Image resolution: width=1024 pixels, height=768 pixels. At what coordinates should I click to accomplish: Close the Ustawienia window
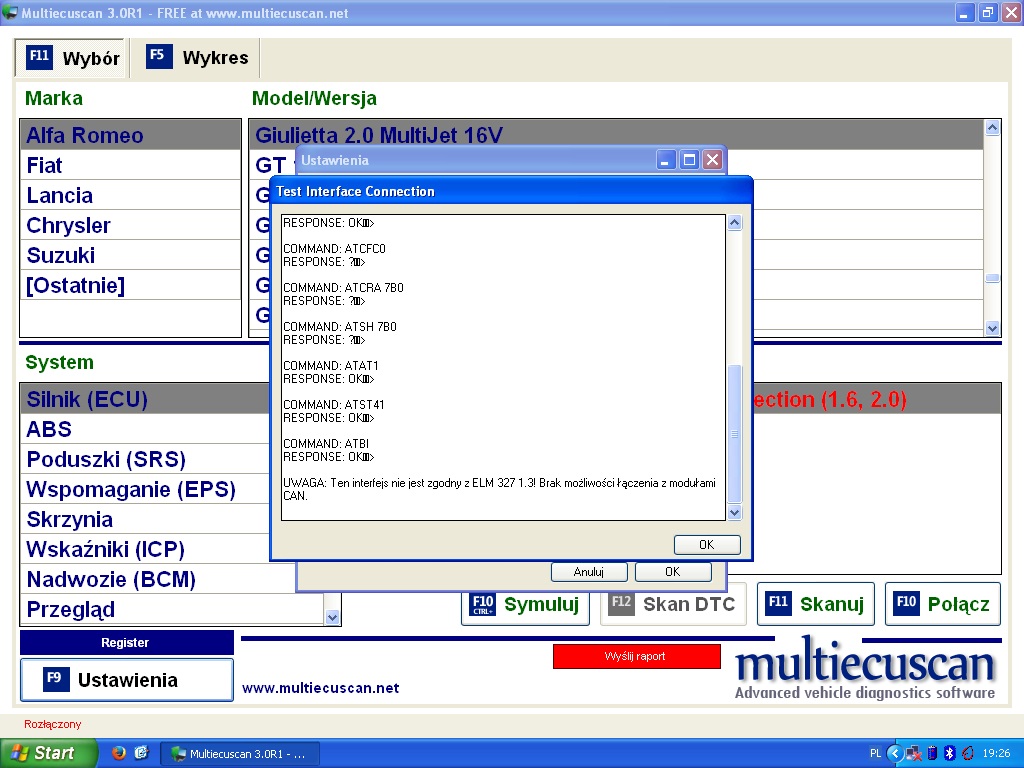coord(712,160)
